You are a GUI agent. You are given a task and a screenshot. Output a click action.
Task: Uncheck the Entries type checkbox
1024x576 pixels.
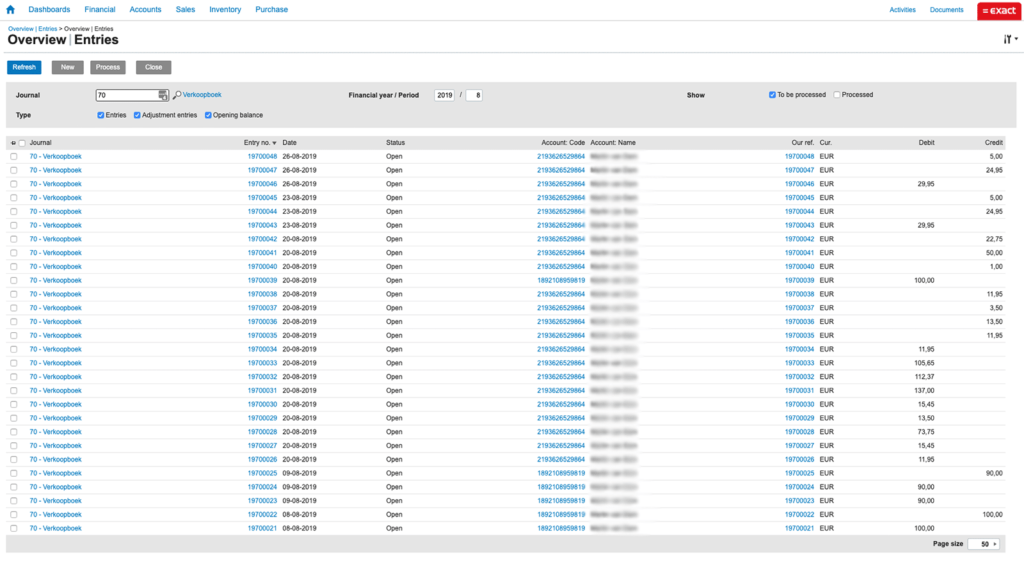(x=101, y=116)
